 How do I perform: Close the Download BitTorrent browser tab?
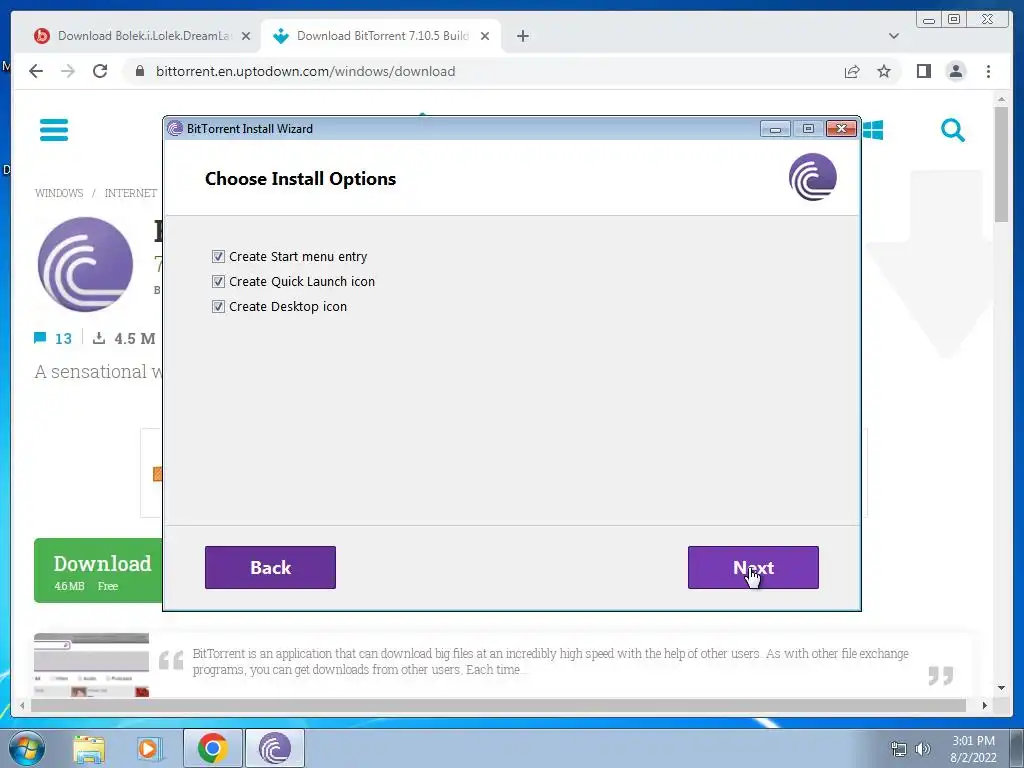click(x=485, y=36)
